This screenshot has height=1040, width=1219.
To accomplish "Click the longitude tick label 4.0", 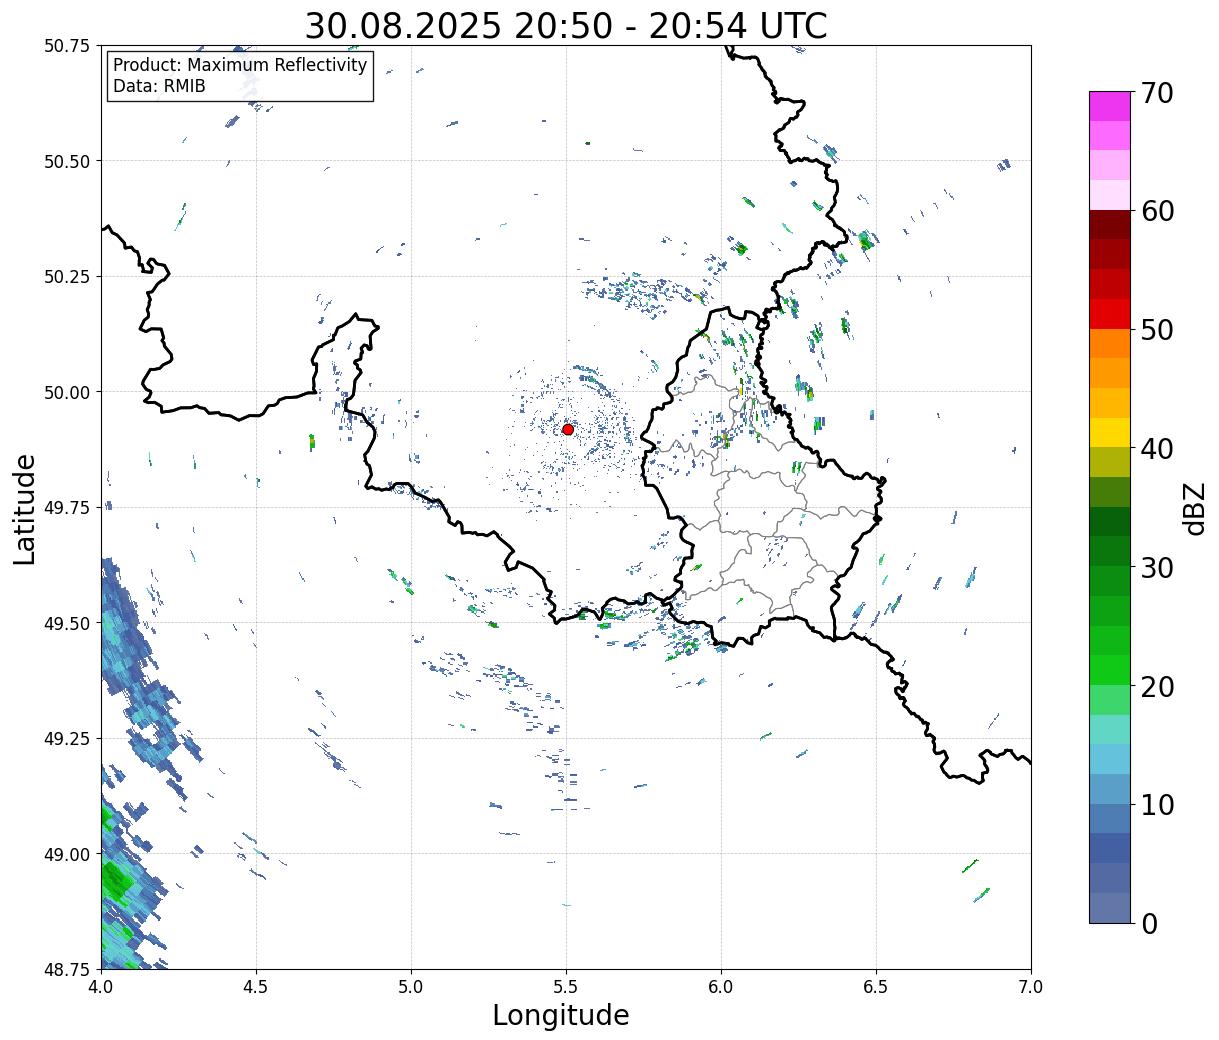I will 101,987.
